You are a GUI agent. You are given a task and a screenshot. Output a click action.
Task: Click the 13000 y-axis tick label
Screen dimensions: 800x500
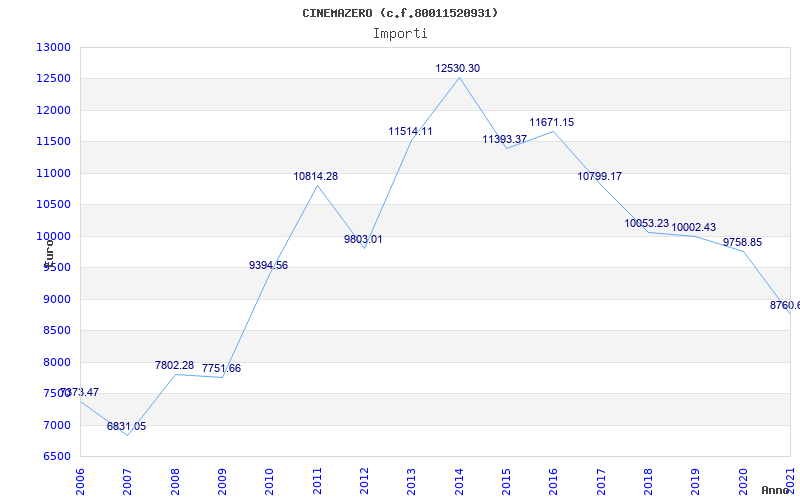(53, 47)
